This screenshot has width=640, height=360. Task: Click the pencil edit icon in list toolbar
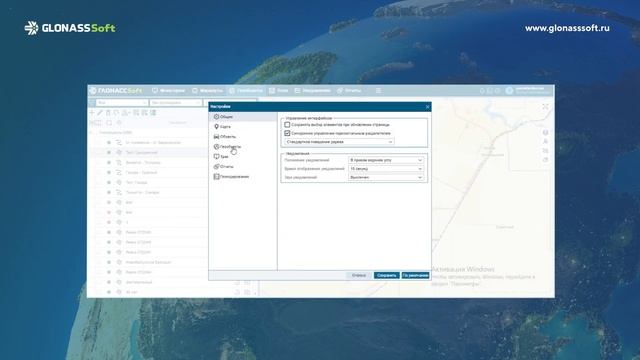point(100,113)
